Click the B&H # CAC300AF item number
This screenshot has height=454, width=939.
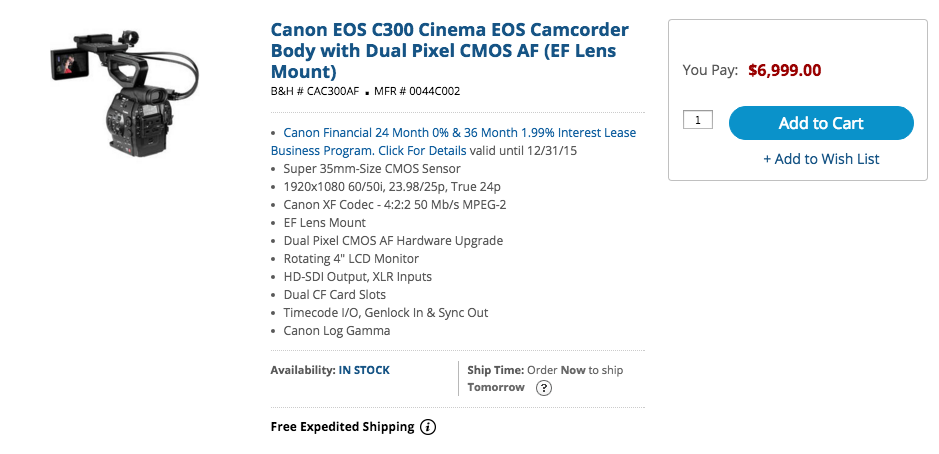pos(315,92)
